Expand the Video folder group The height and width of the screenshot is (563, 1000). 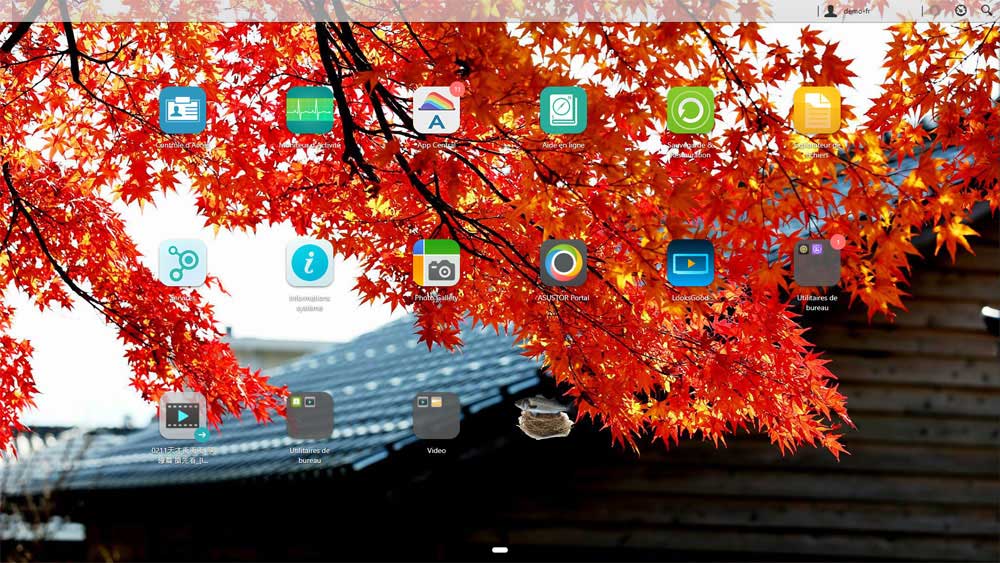point(437,416)
